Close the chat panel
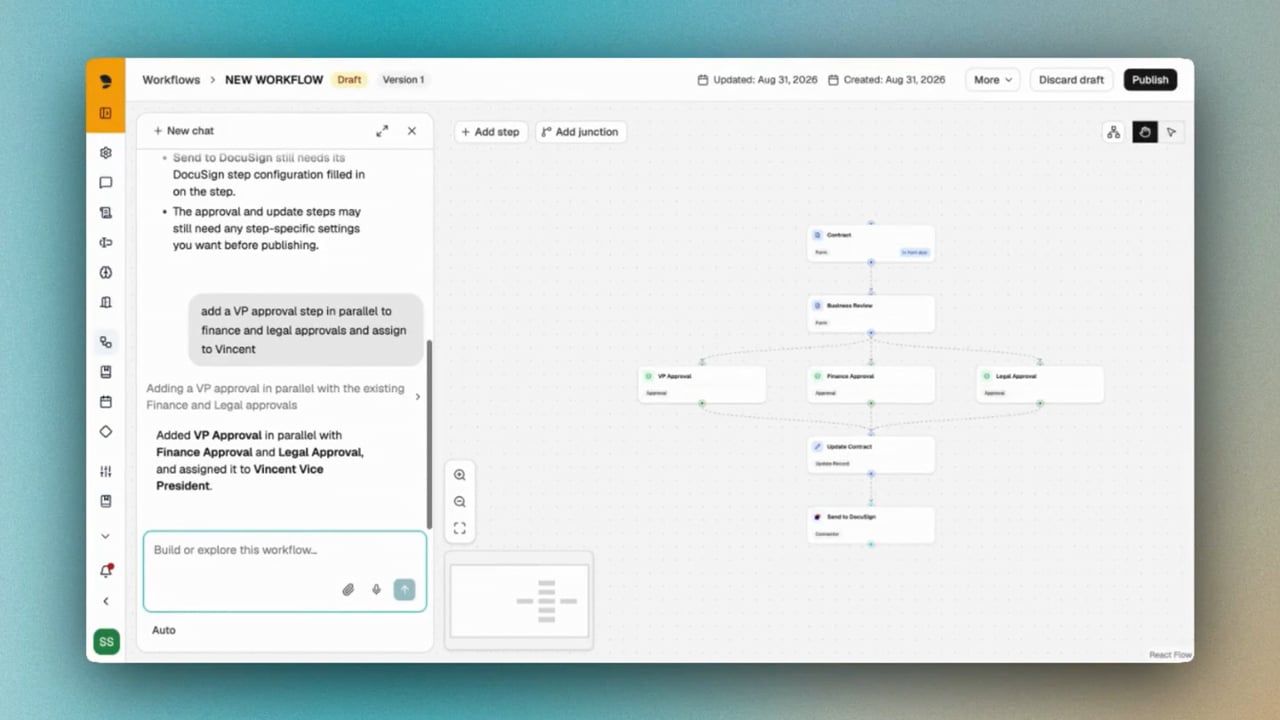Screen dimensions: 1280x720 coord(412,131)
